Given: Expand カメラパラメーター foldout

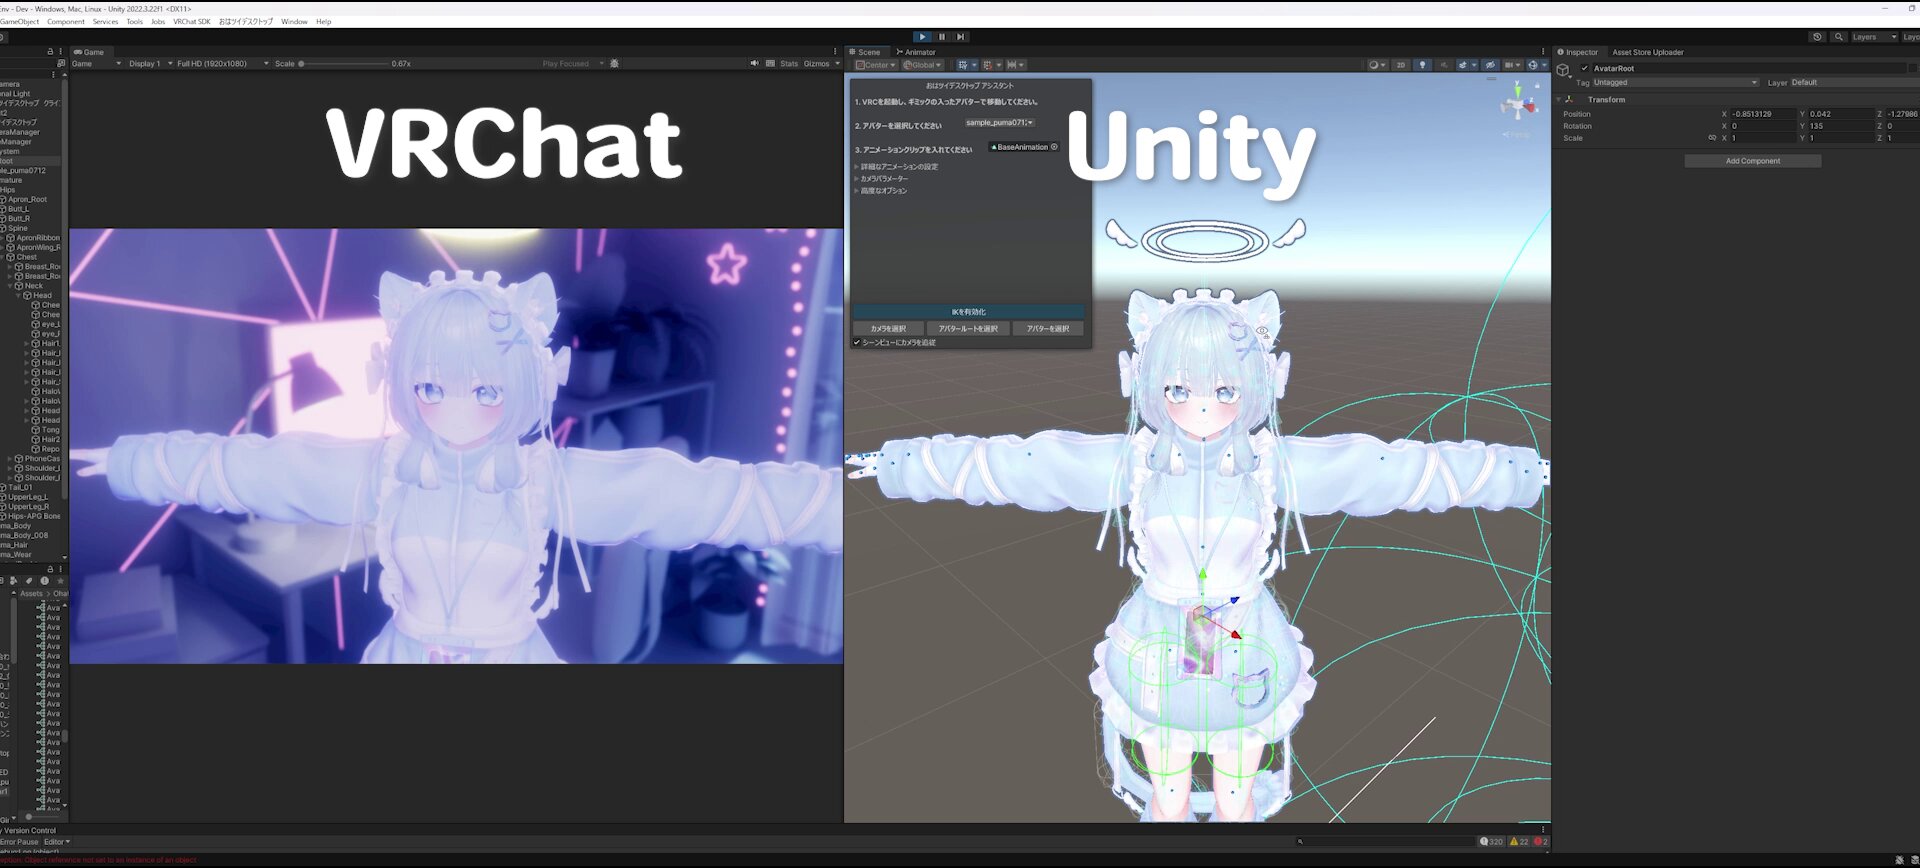Looking at the screenshot, I should [x=882, y=179].
